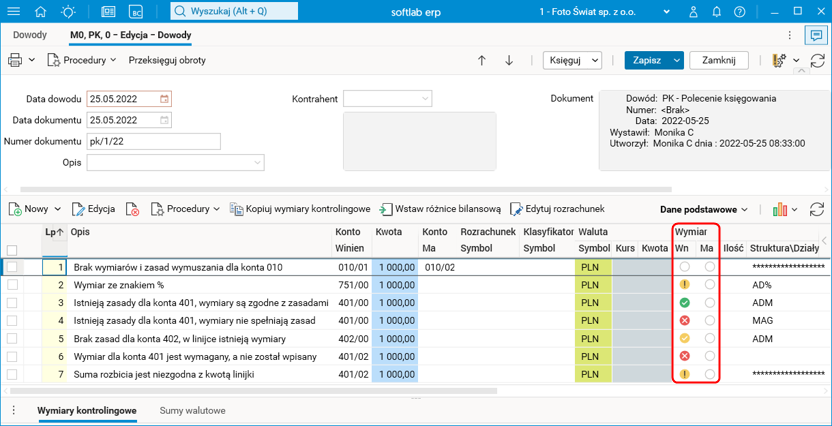The width and height of the screenshot is (832, 426).
Task: Go to the home screen icon
Action: (x=40, y=12)
